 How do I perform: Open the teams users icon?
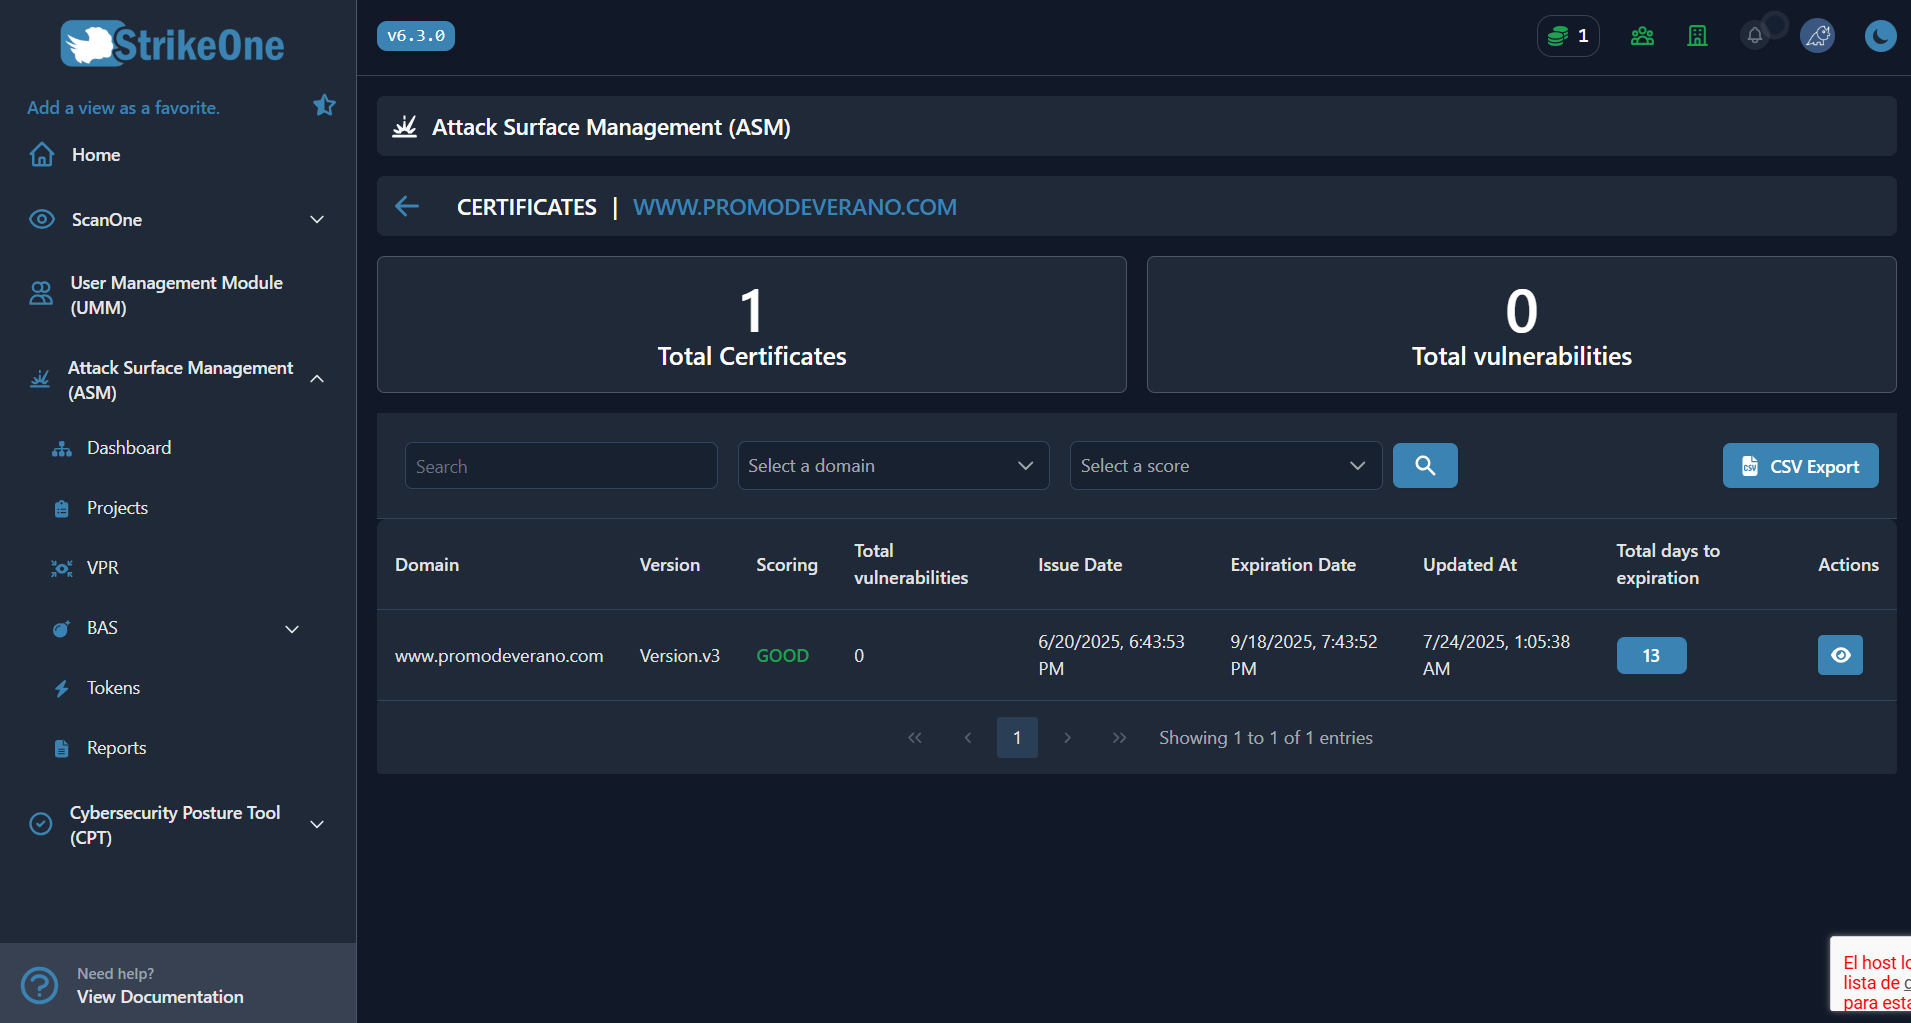click(x=1641, y=35)
